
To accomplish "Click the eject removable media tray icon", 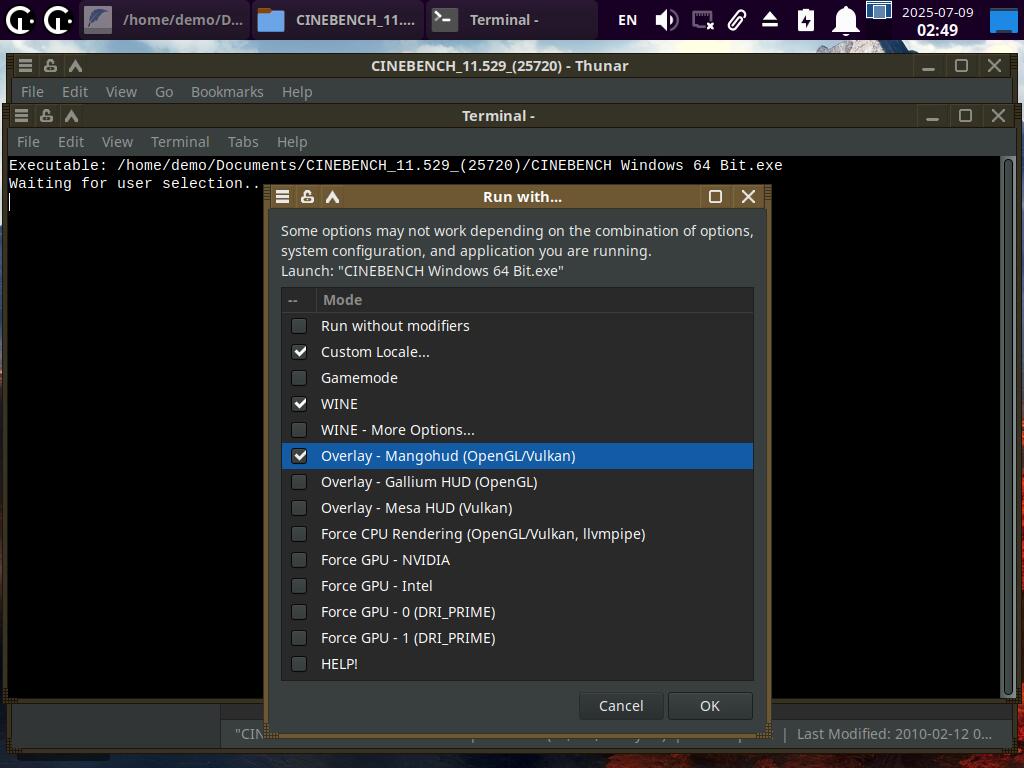I will [x=770, y=20].
